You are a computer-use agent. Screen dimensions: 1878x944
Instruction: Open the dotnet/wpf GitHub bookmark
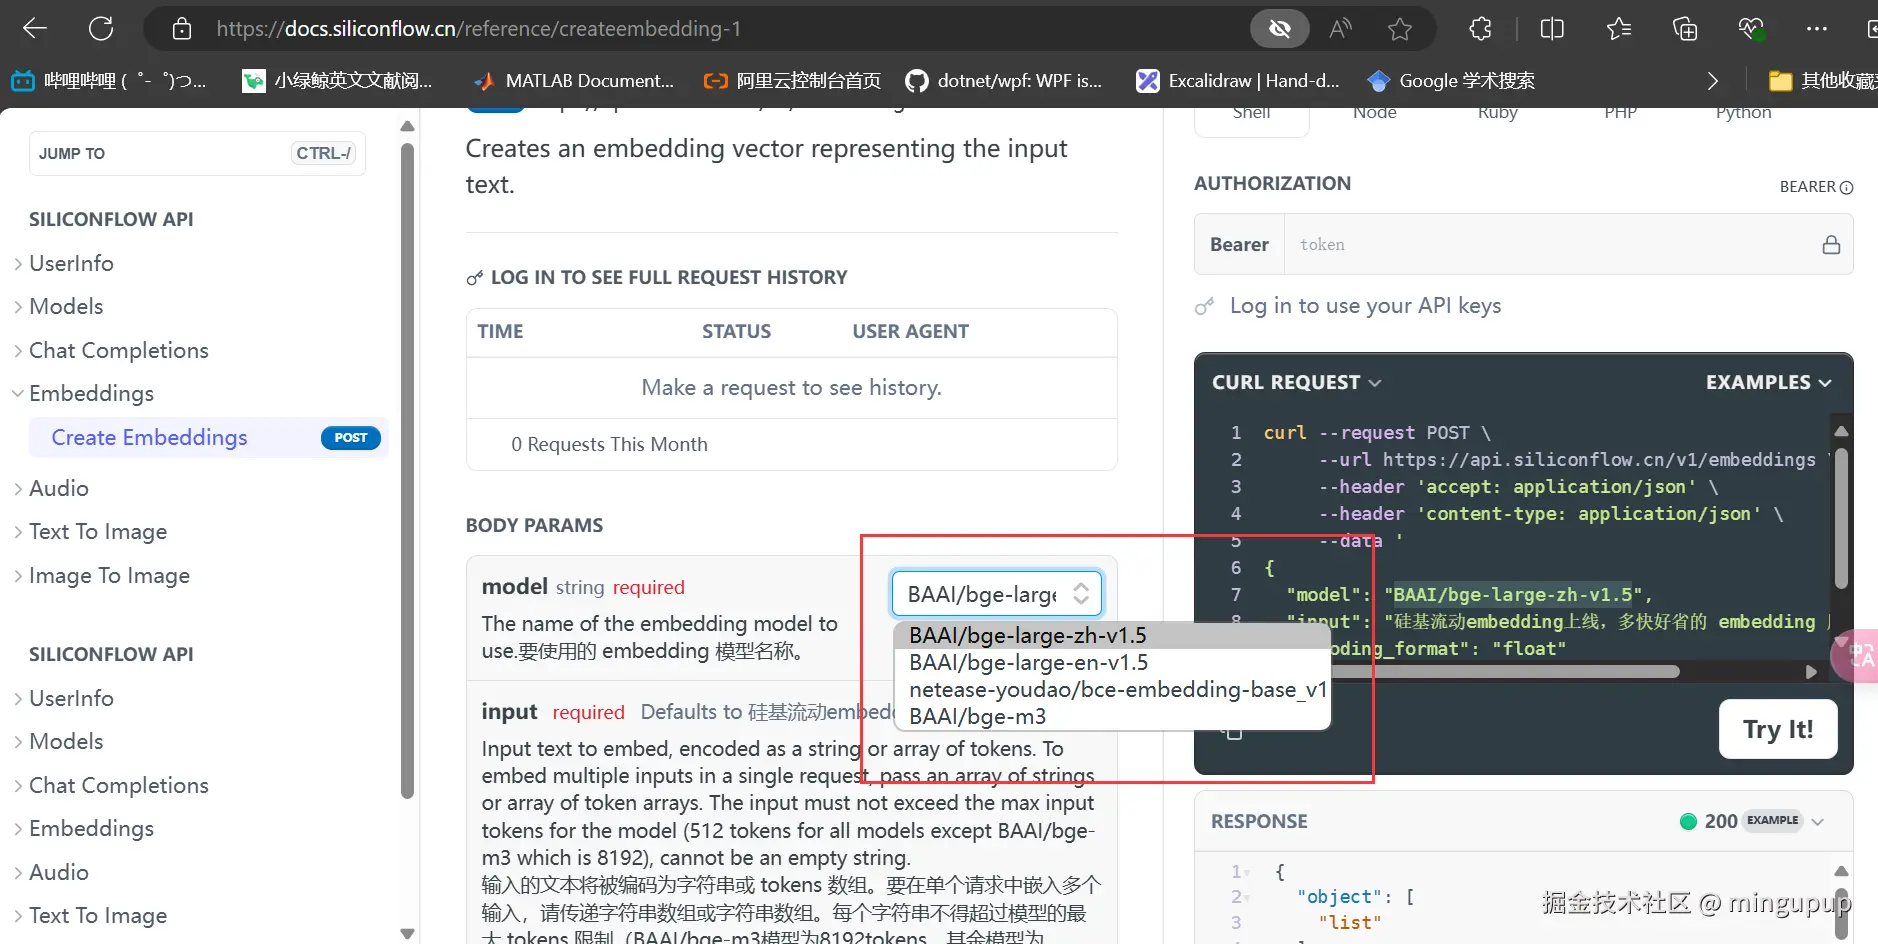tap(1003, 81)
